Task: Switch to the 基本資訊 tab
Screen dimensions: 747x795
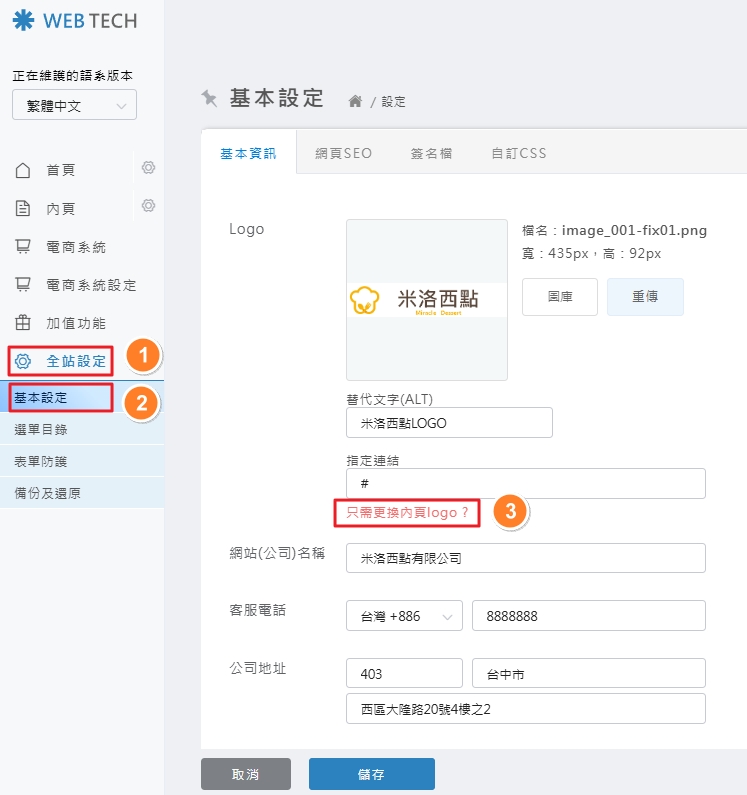Action: tap(248, 153)
